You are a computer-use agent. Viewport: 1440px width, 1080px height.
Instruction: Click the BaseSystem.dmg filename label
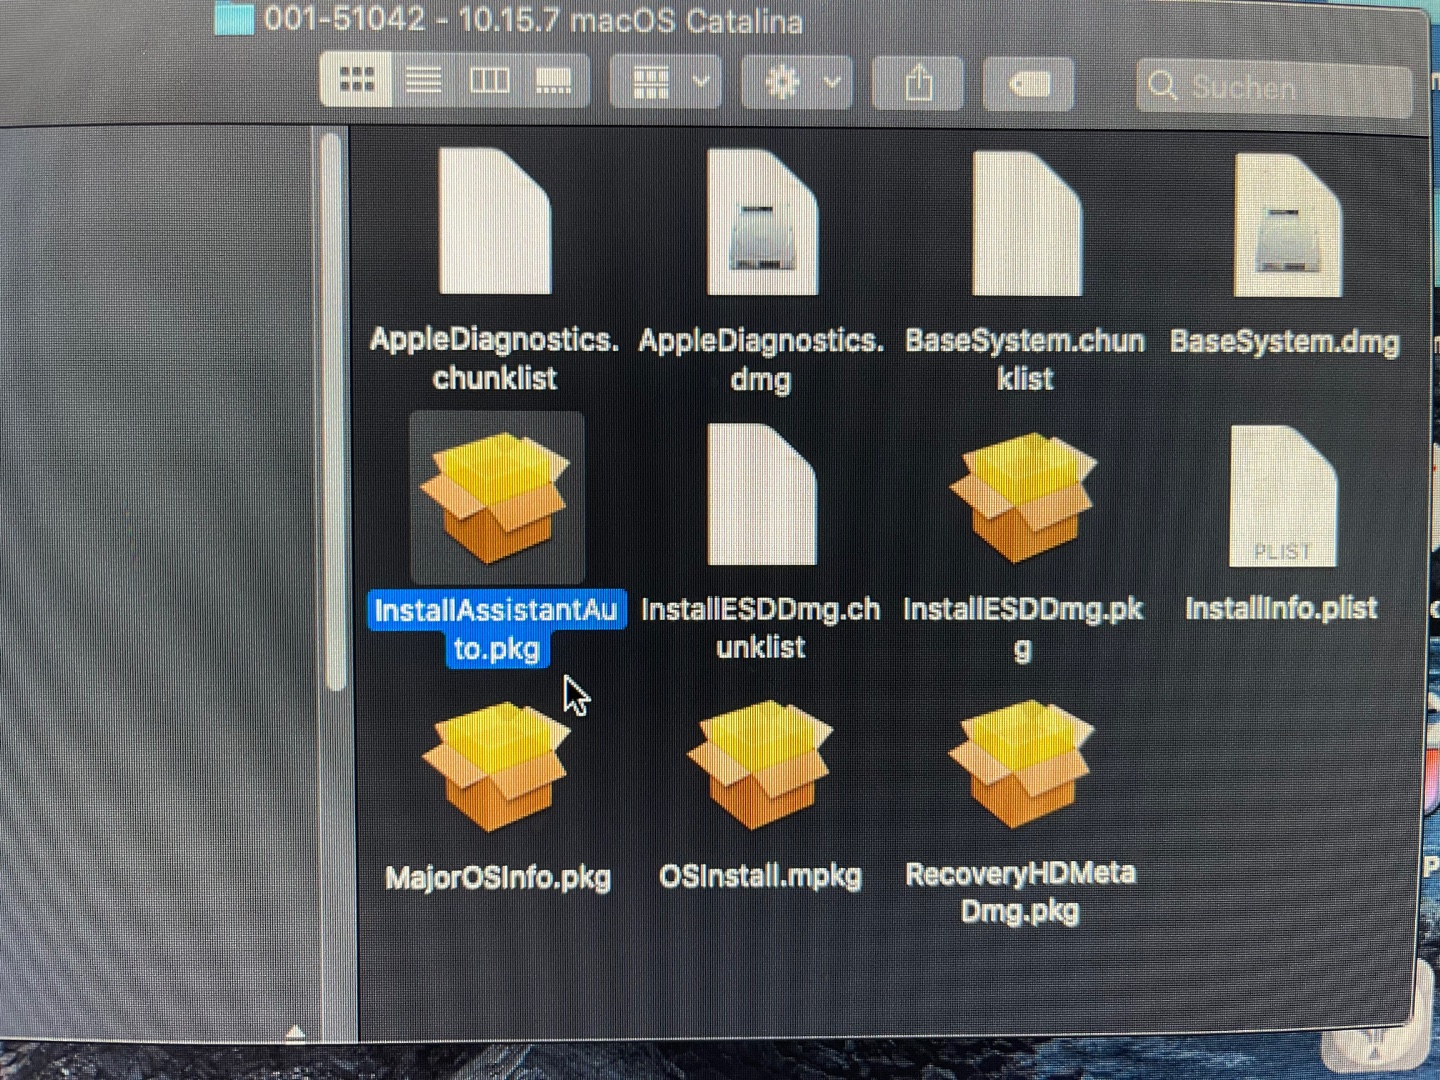pos(1285,342)
